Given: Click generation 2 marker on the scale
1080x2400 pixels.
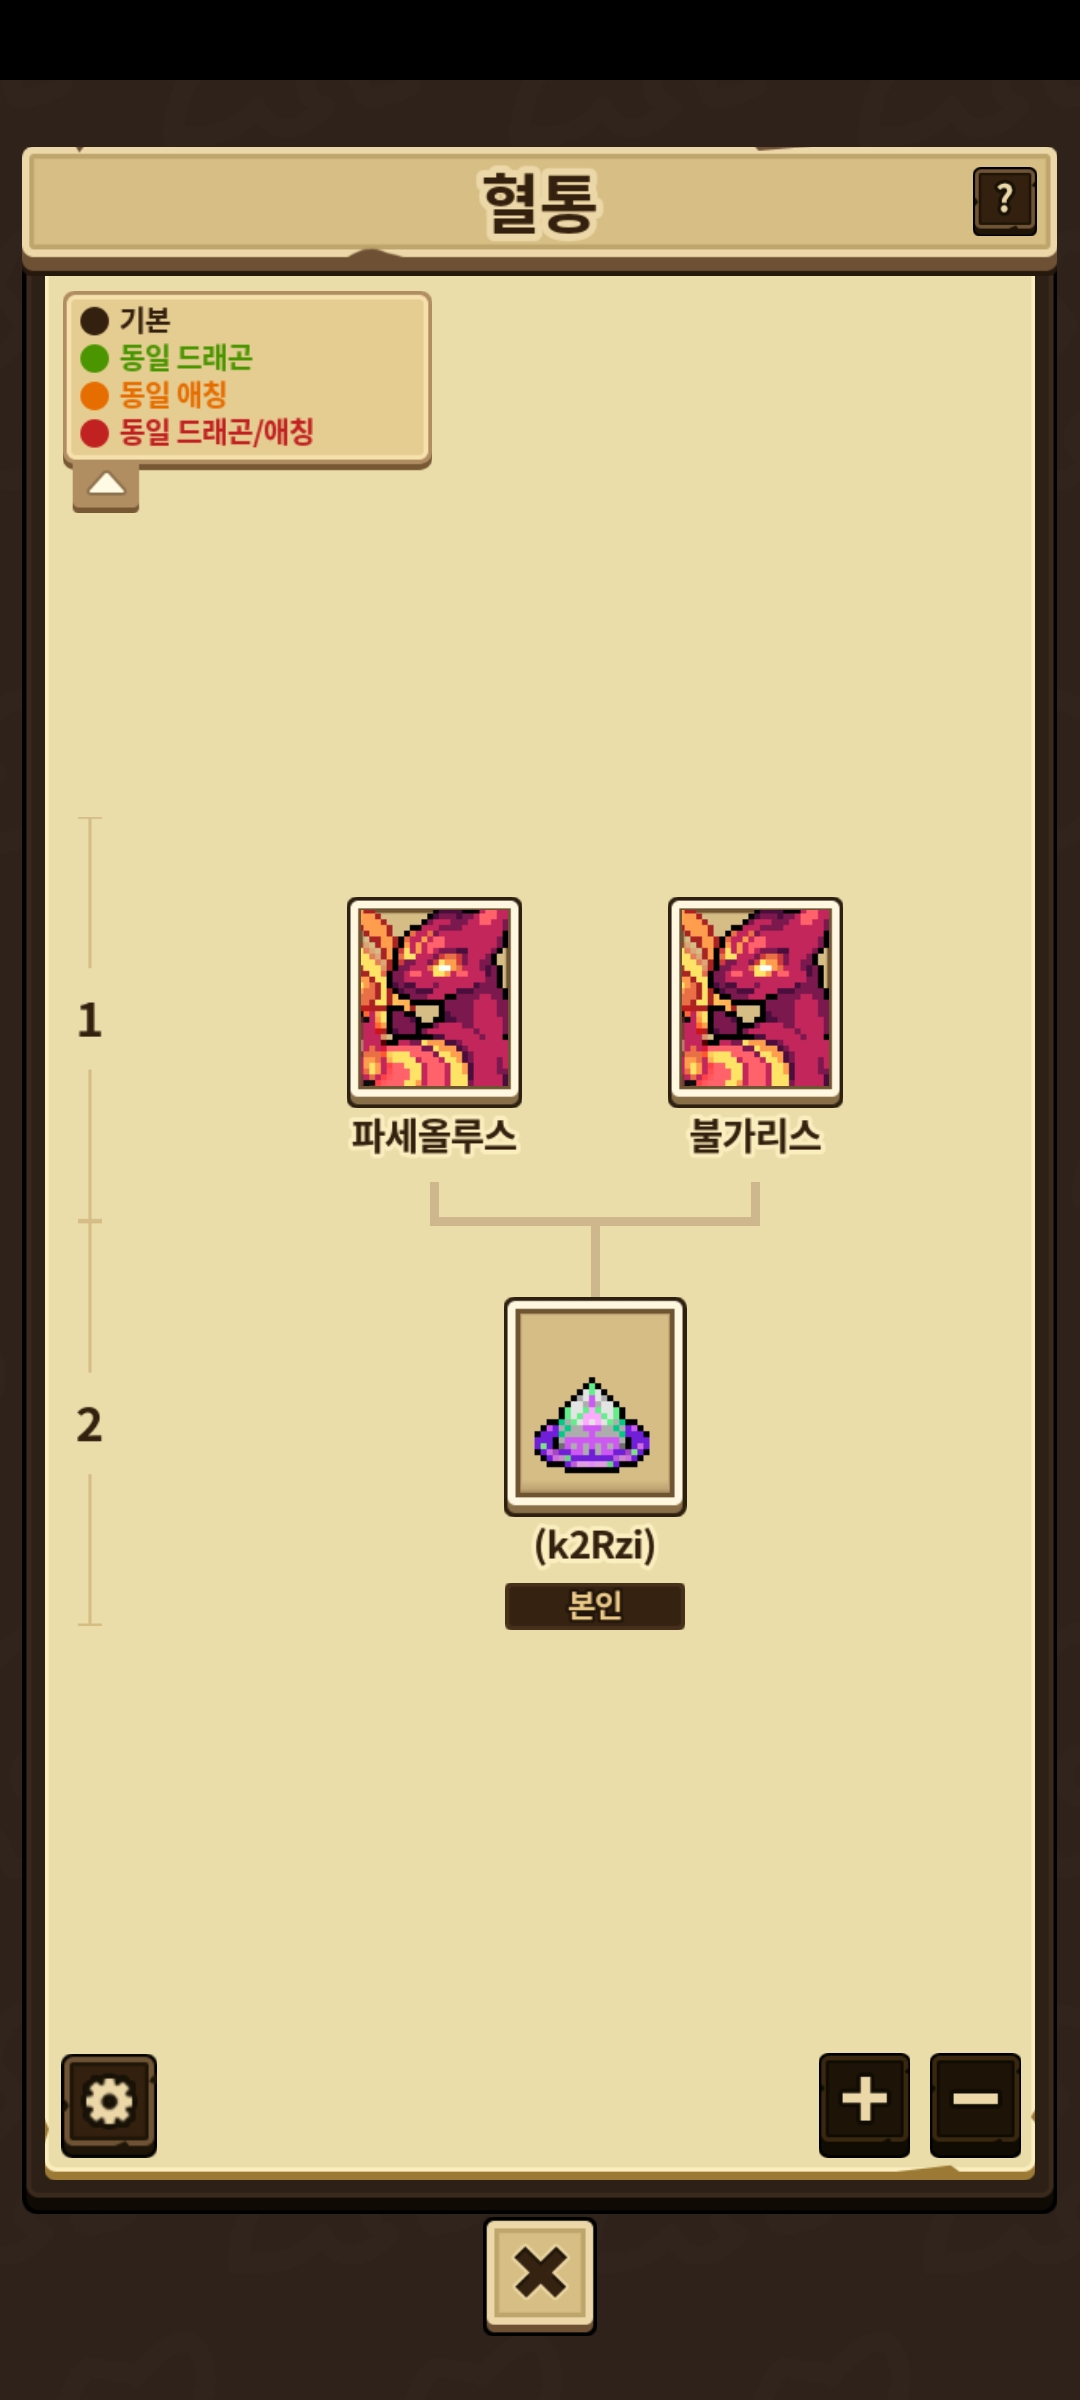Looking at the screenshot, I should pyautogui.click(x=90, y=1425).
